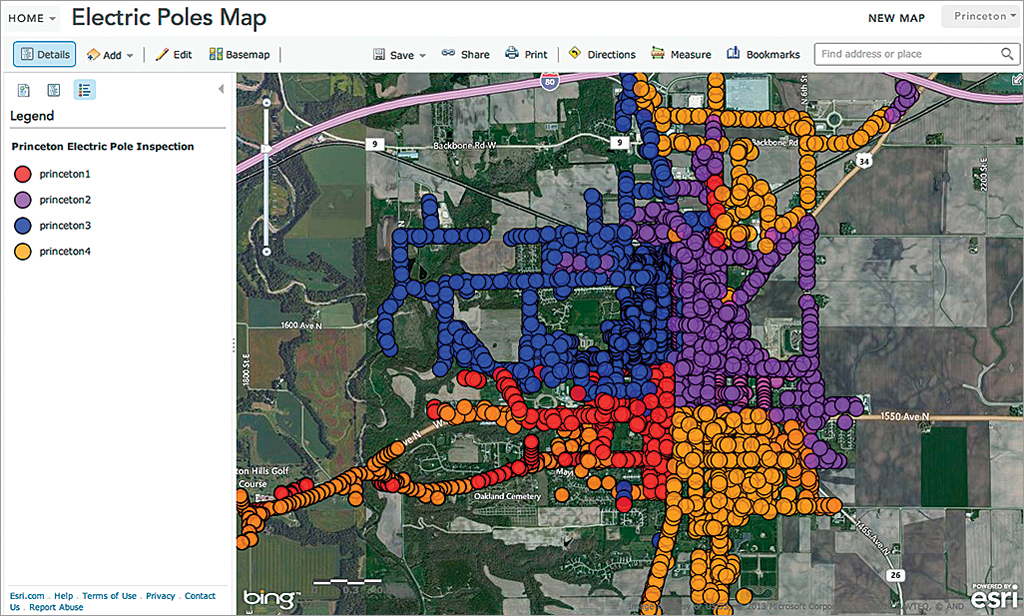This screenshot has height=616, width=1024.
Task: Open the Edit tool
Action: point(174,54)
